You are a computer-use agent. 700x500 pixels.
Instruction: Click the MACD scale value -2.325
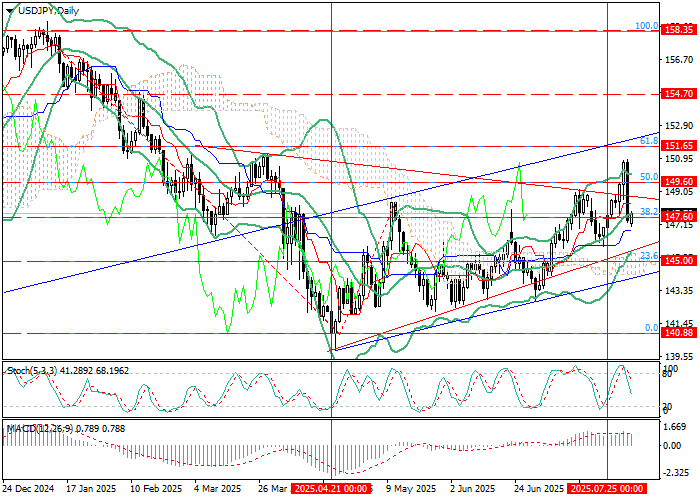coord(676,473)
